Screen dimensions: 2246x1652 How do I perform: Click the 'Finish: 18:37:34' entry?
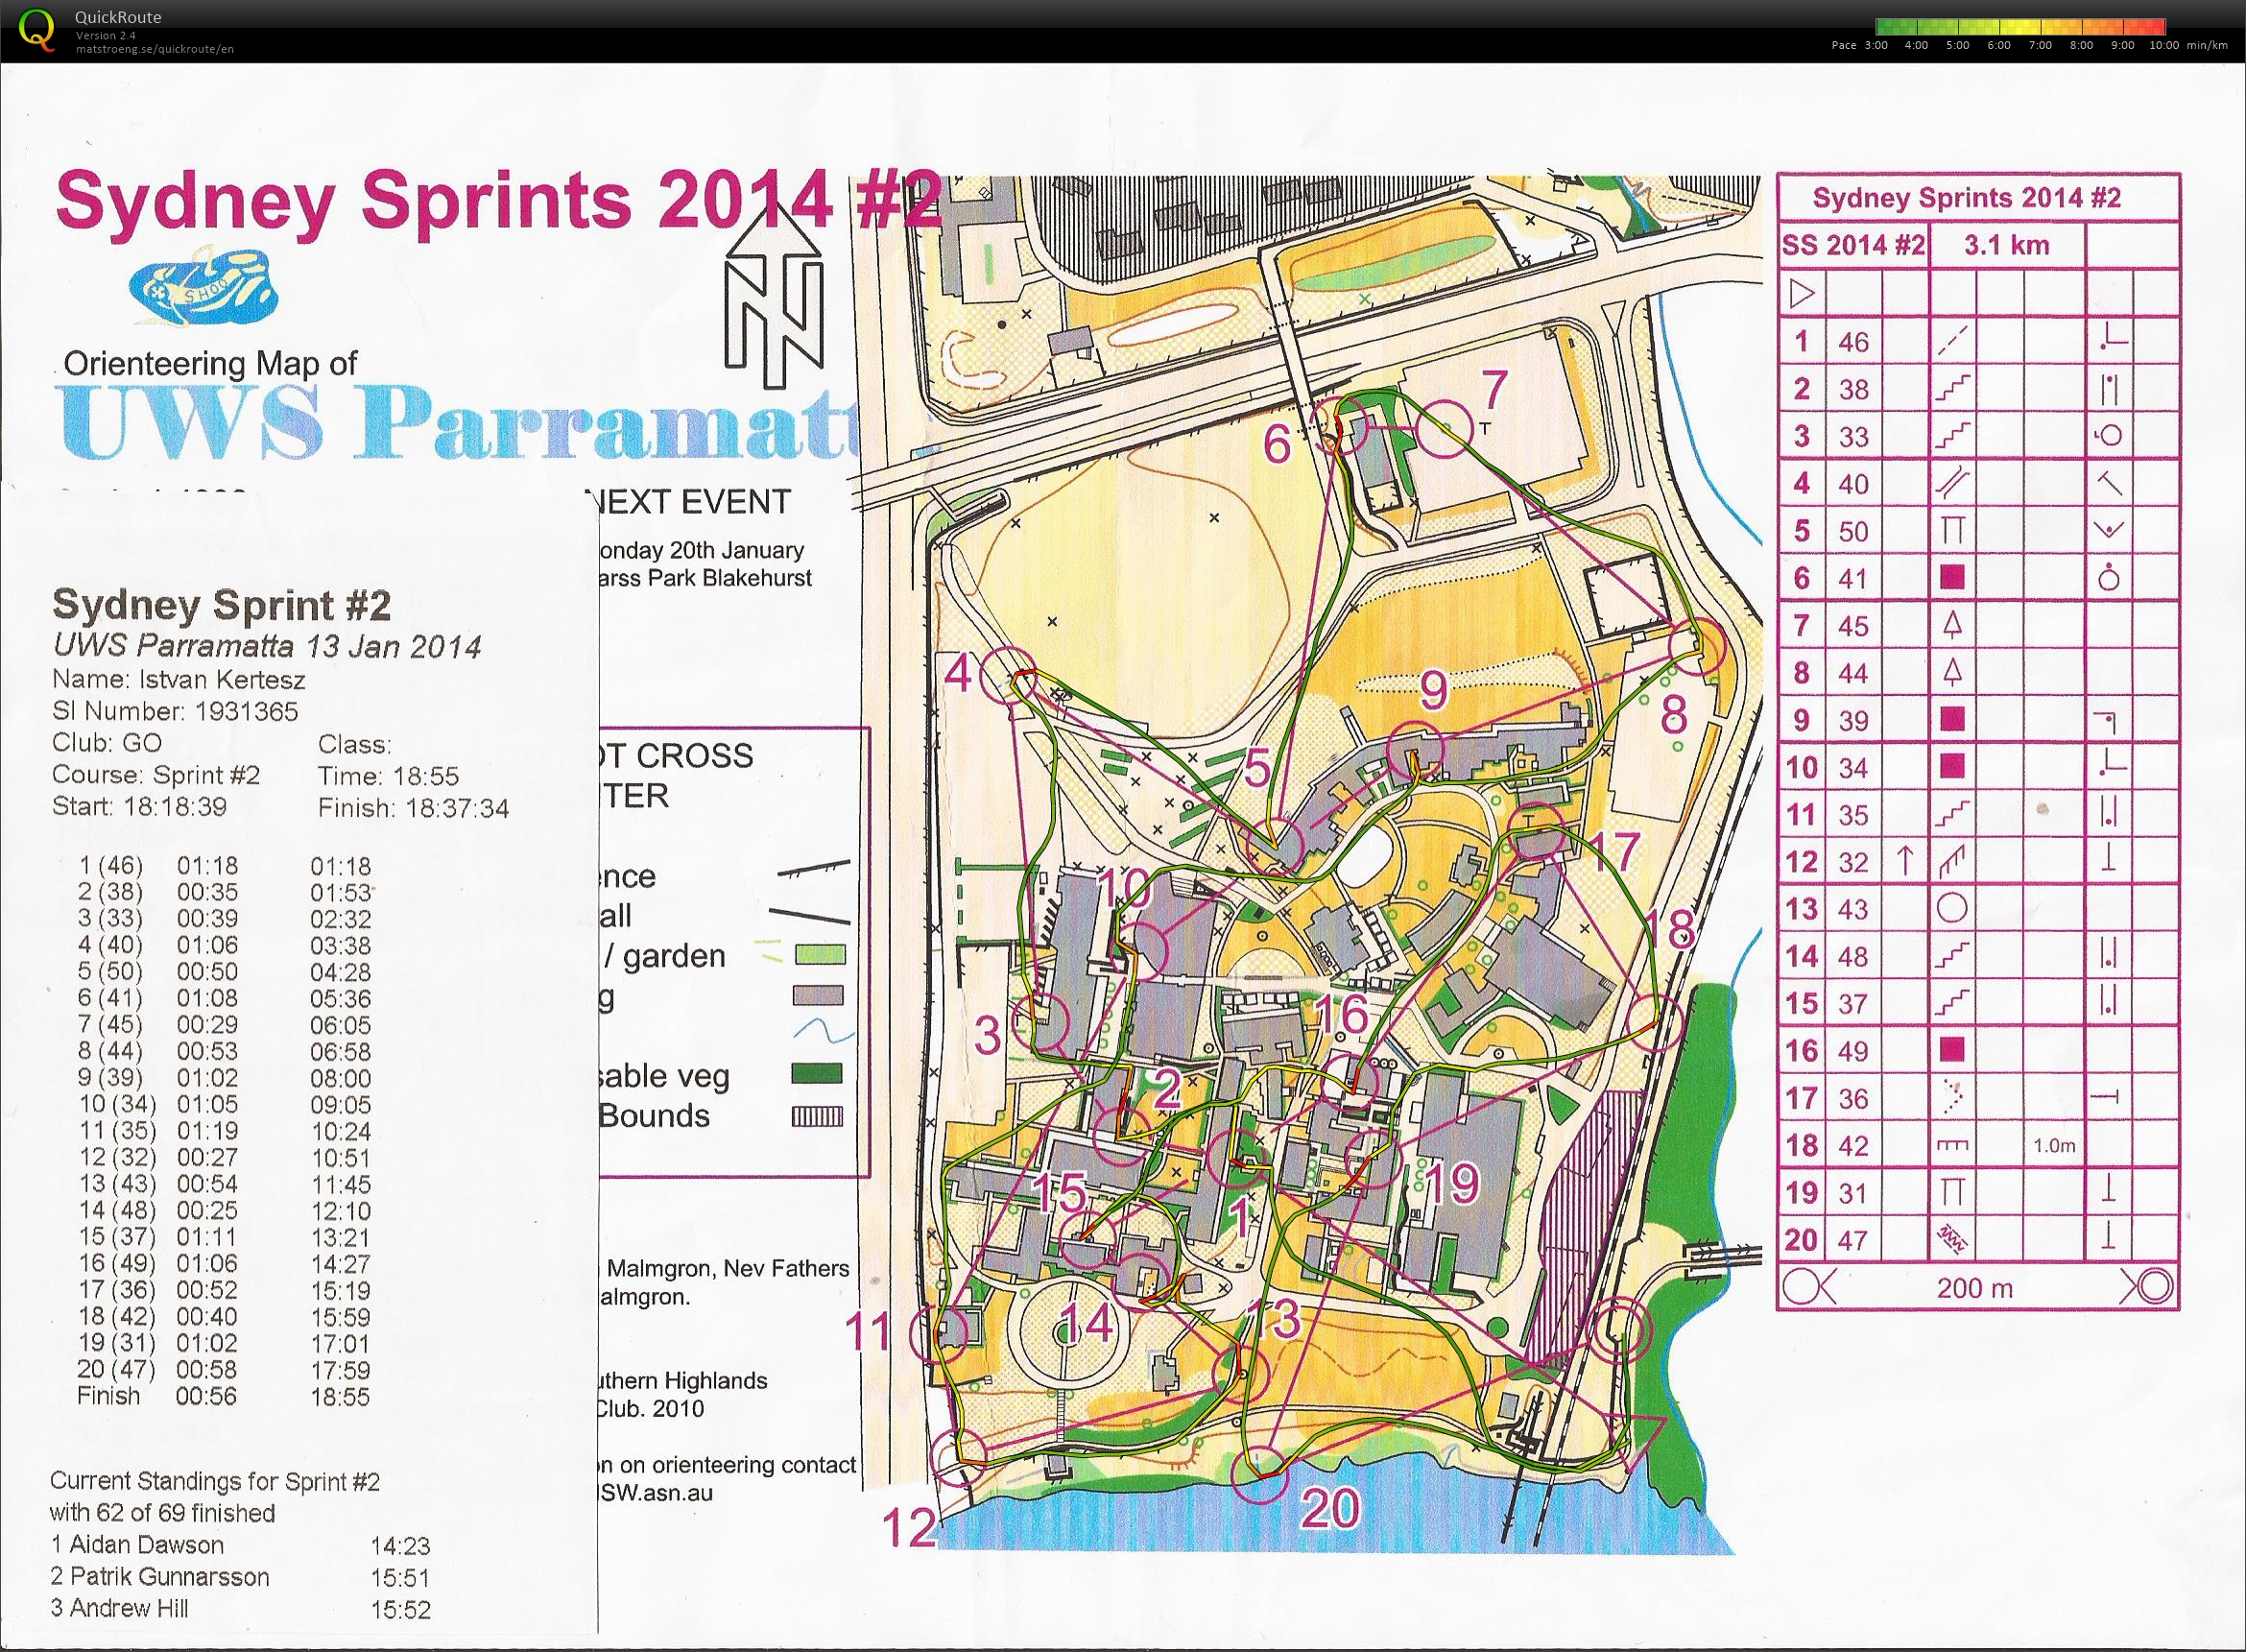click(413, 807)
